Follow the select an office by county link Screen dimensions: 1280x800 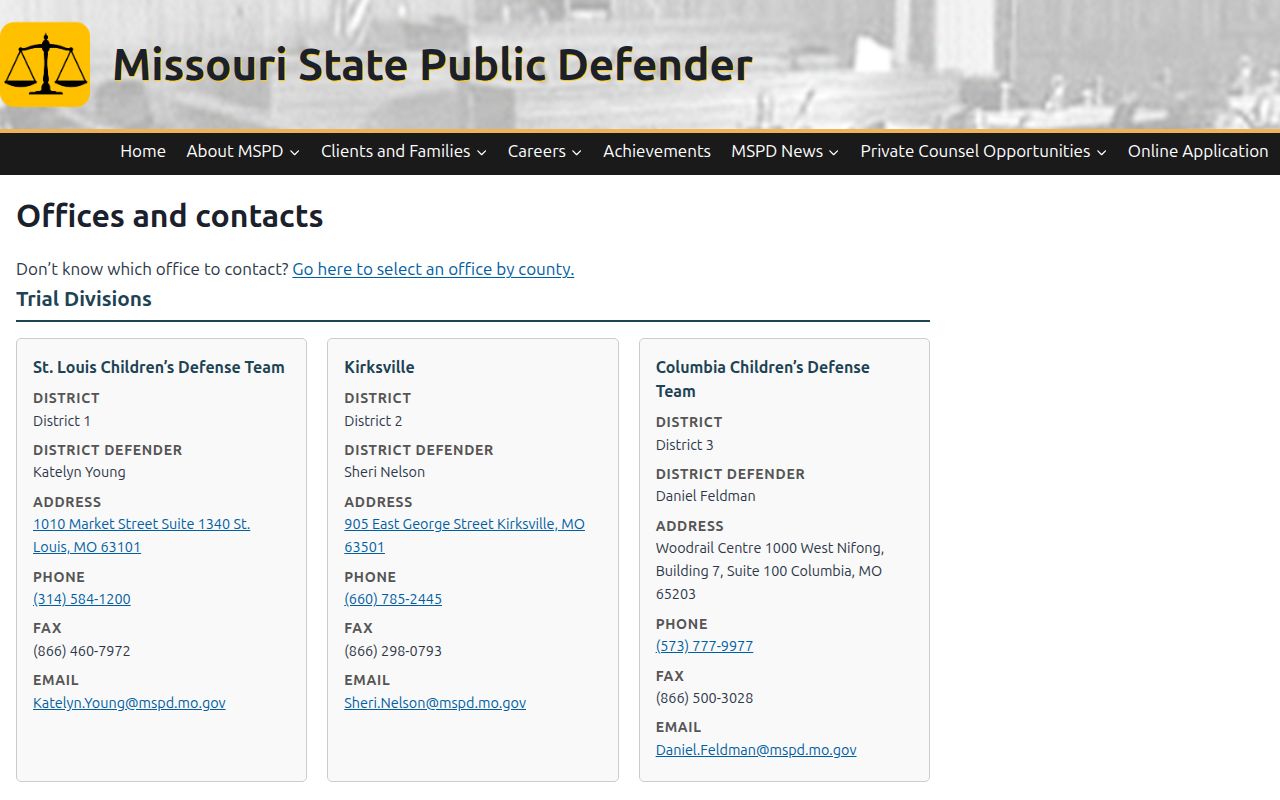433,269
